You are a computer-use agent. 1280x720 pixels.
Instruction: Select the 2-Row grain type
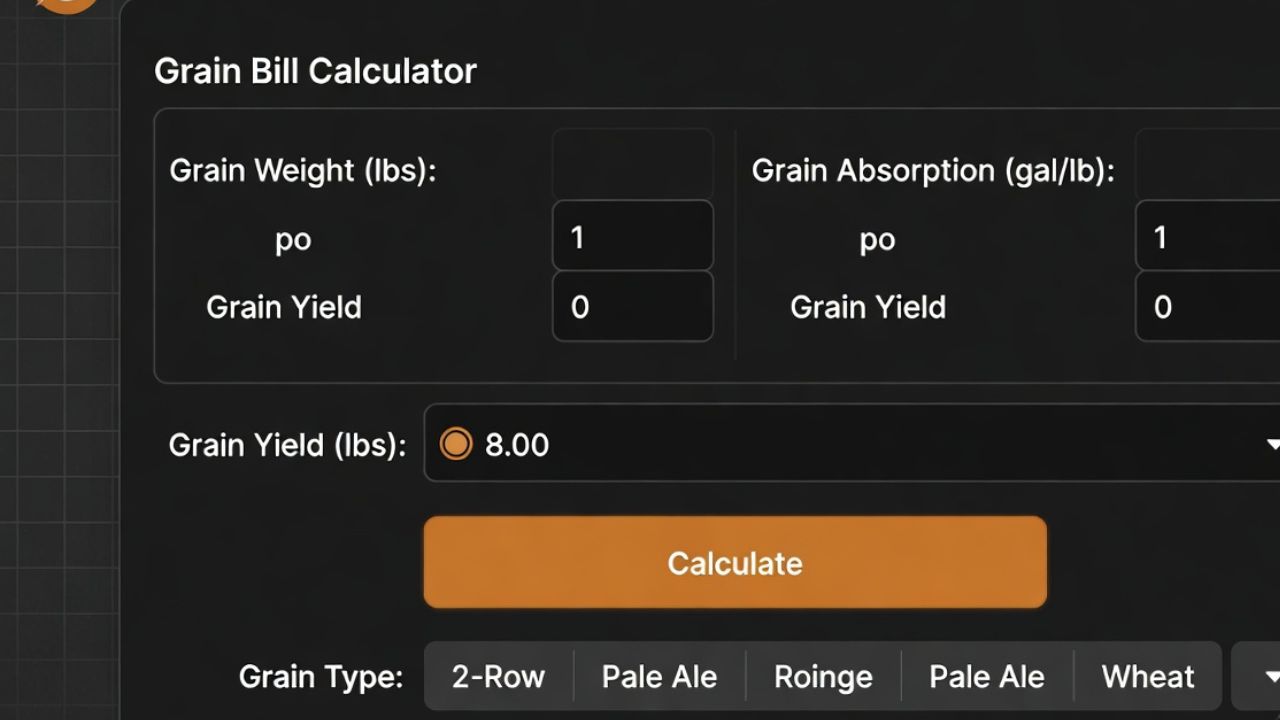click(x=497, y=677)
